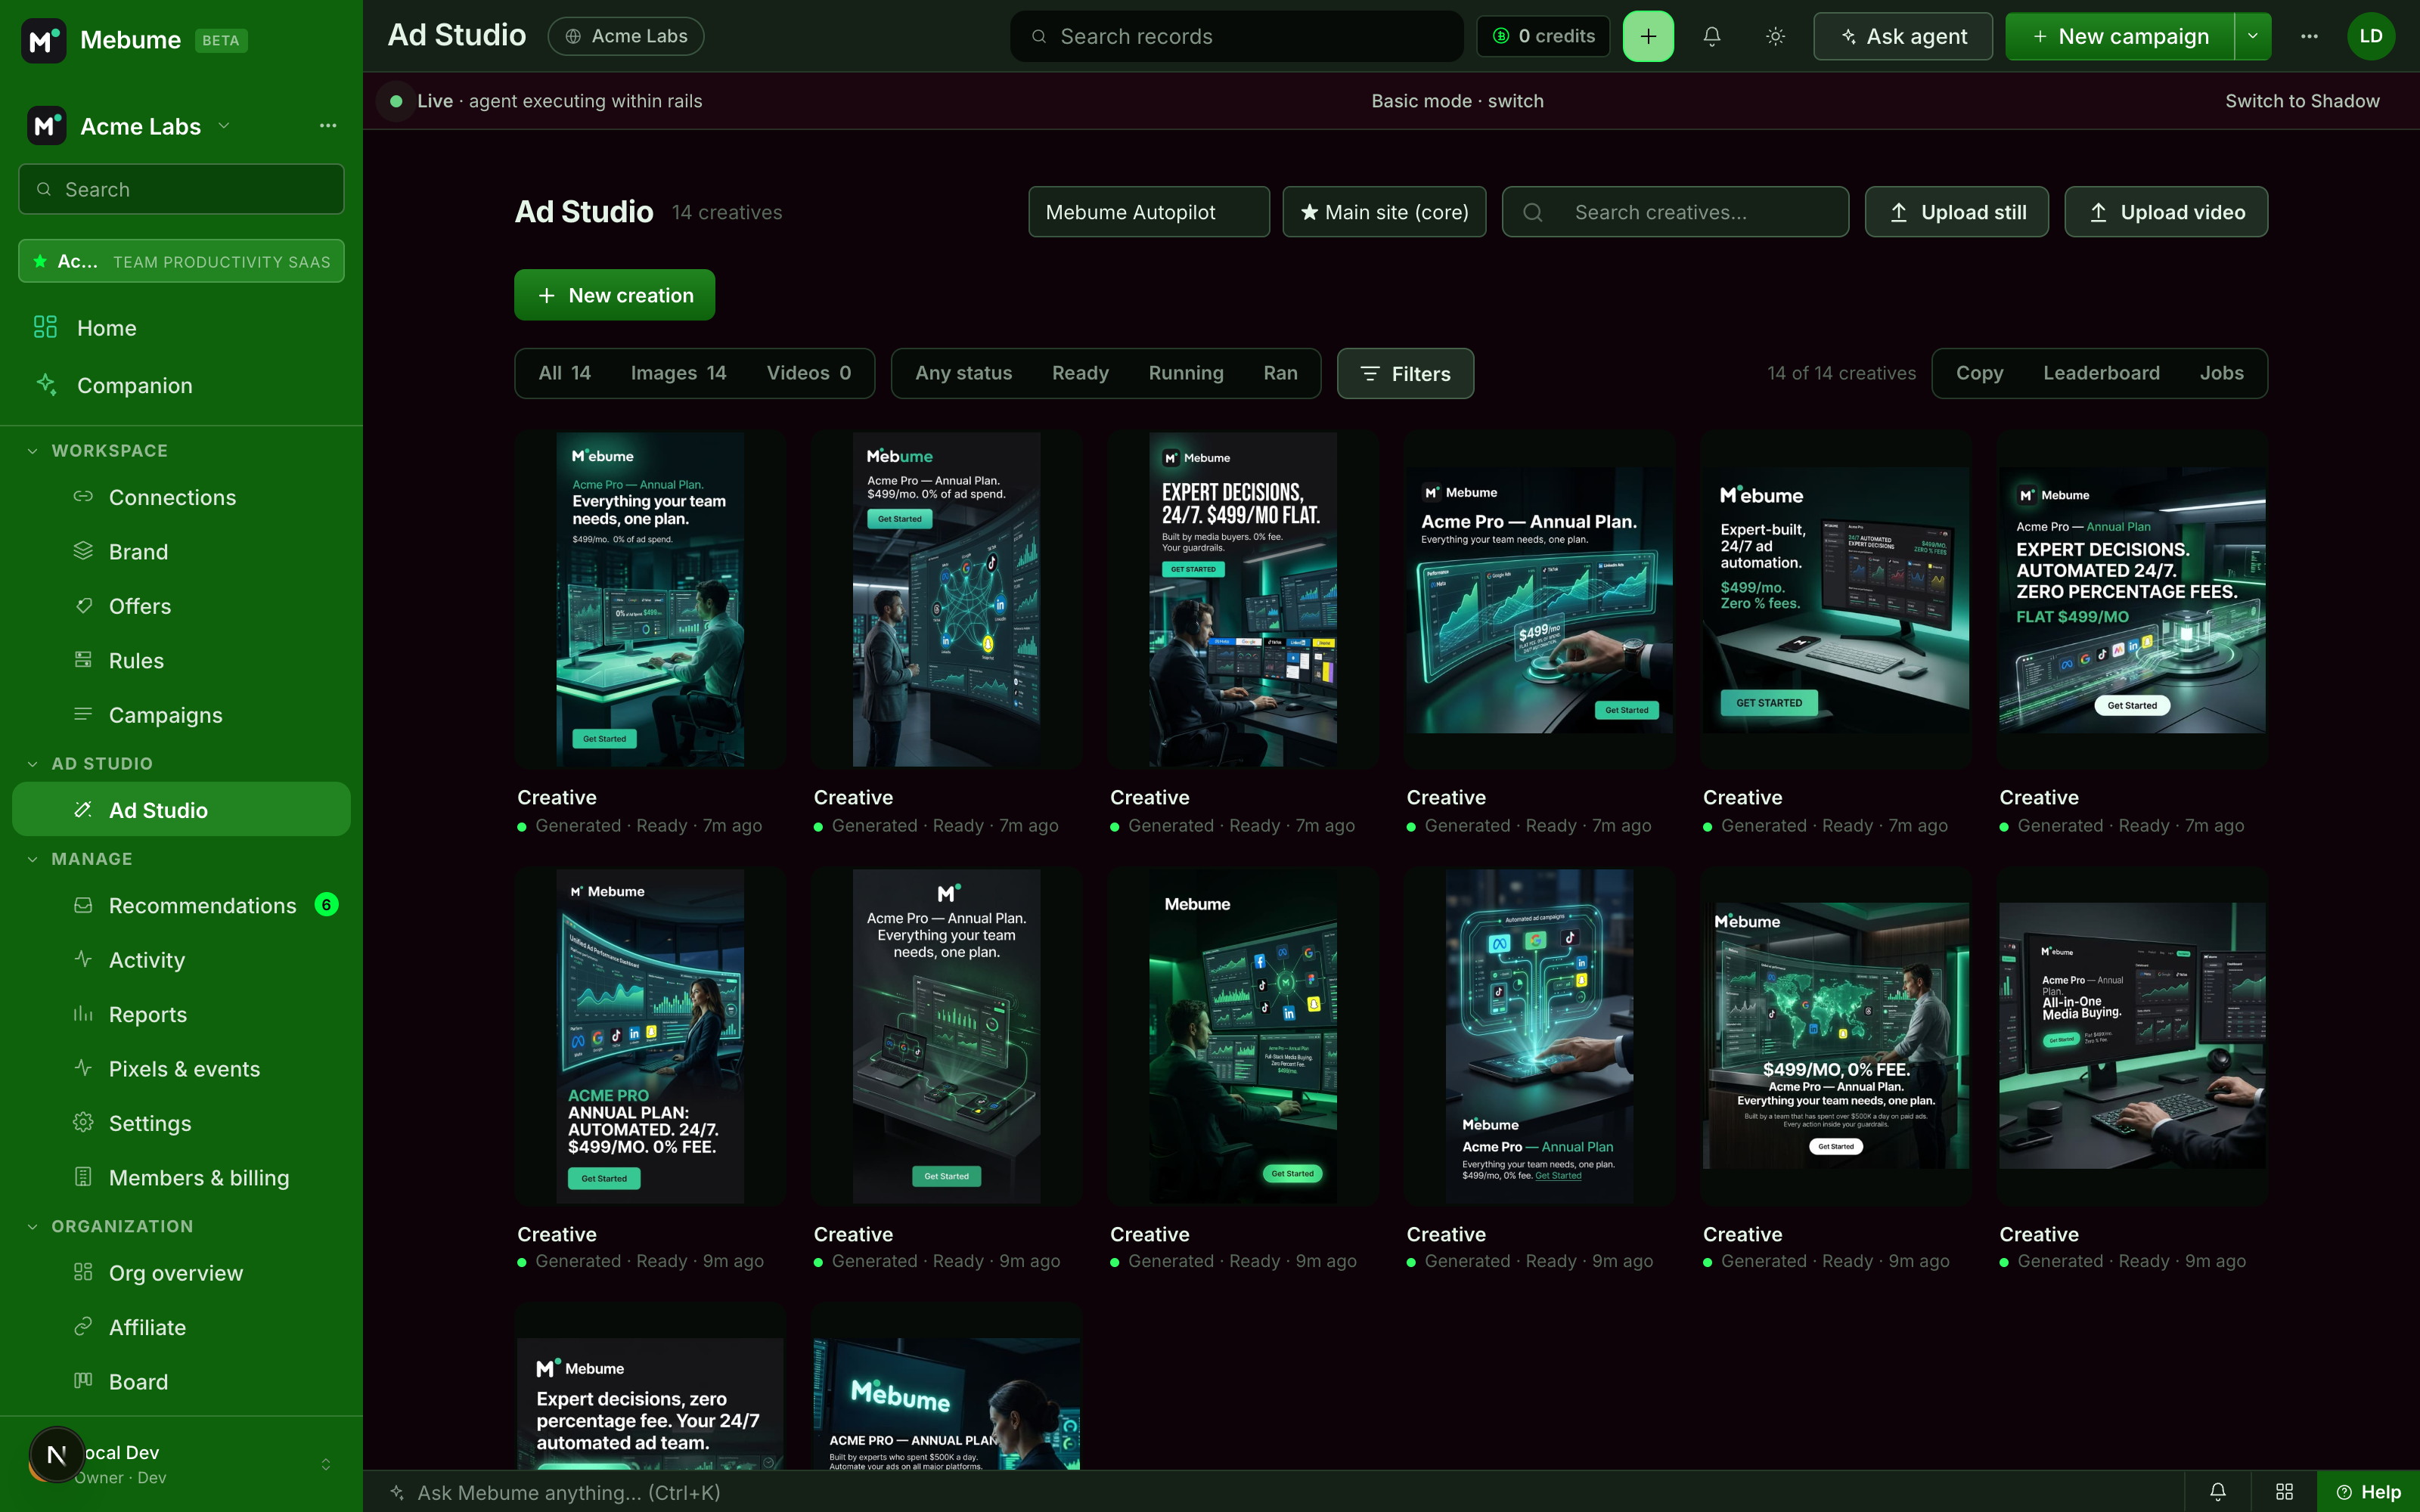Click the New creation button
Image resolution: width=2420 pixels, height=1512 pixels.
pyautogui.click(x=614, y=295)
